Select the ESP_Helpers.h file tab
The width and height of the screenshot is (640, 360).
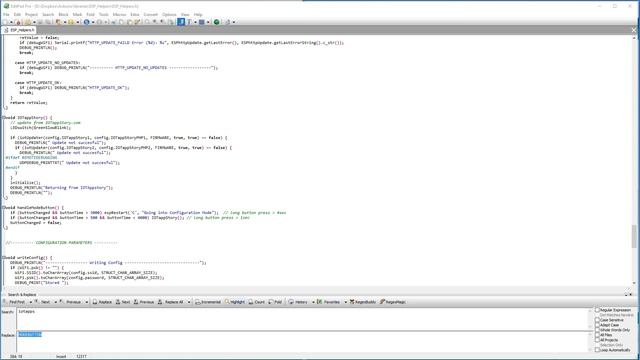[x=19, y=30]
